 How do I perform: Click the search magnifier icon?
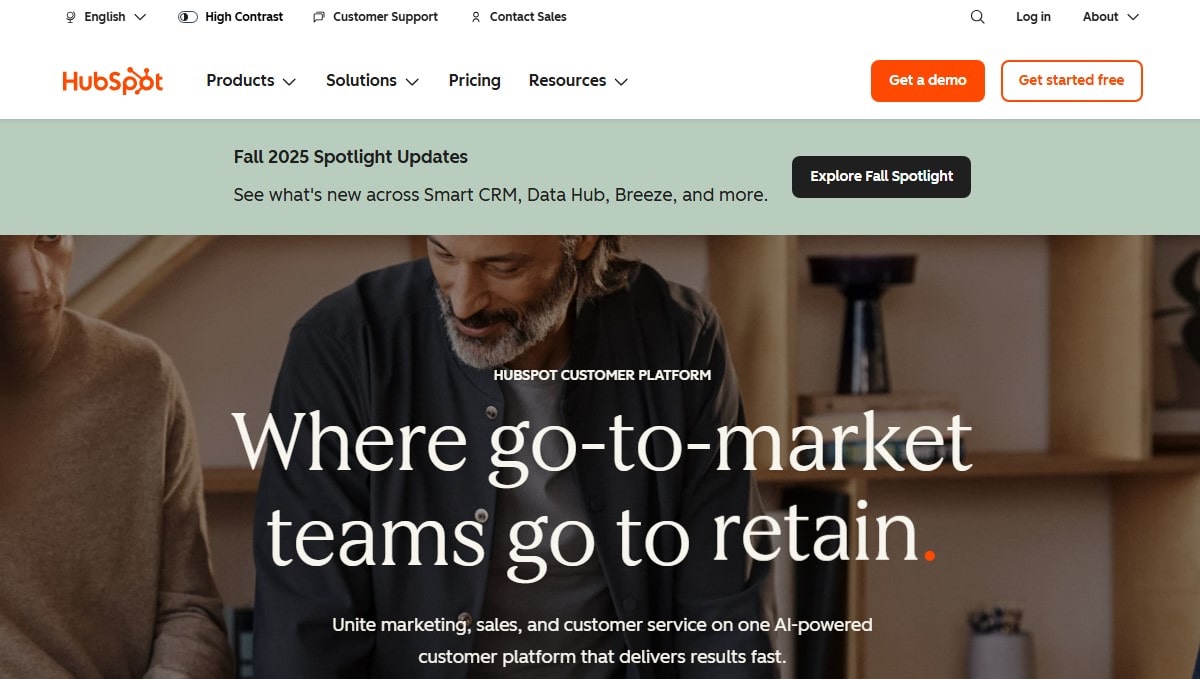tap(976, 17)
